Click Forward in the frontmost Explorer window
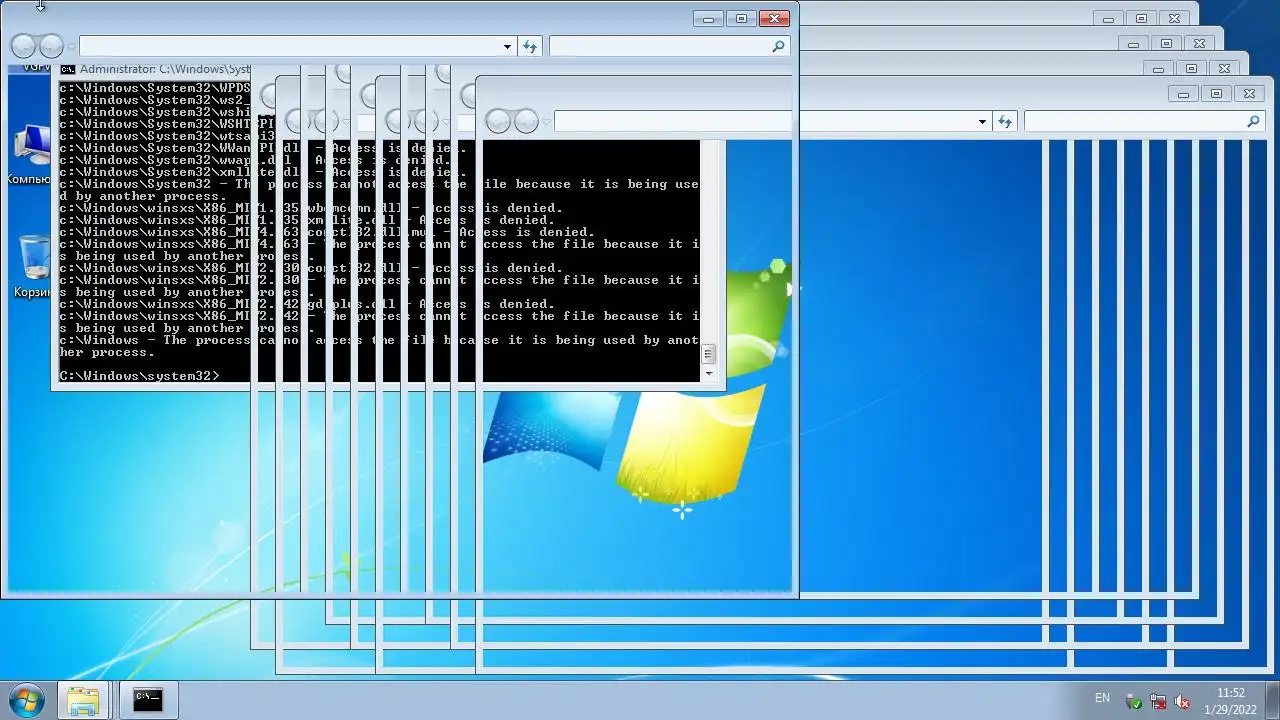The height and width of the screenshot is (720, 1280). click(x=50, y=46)
